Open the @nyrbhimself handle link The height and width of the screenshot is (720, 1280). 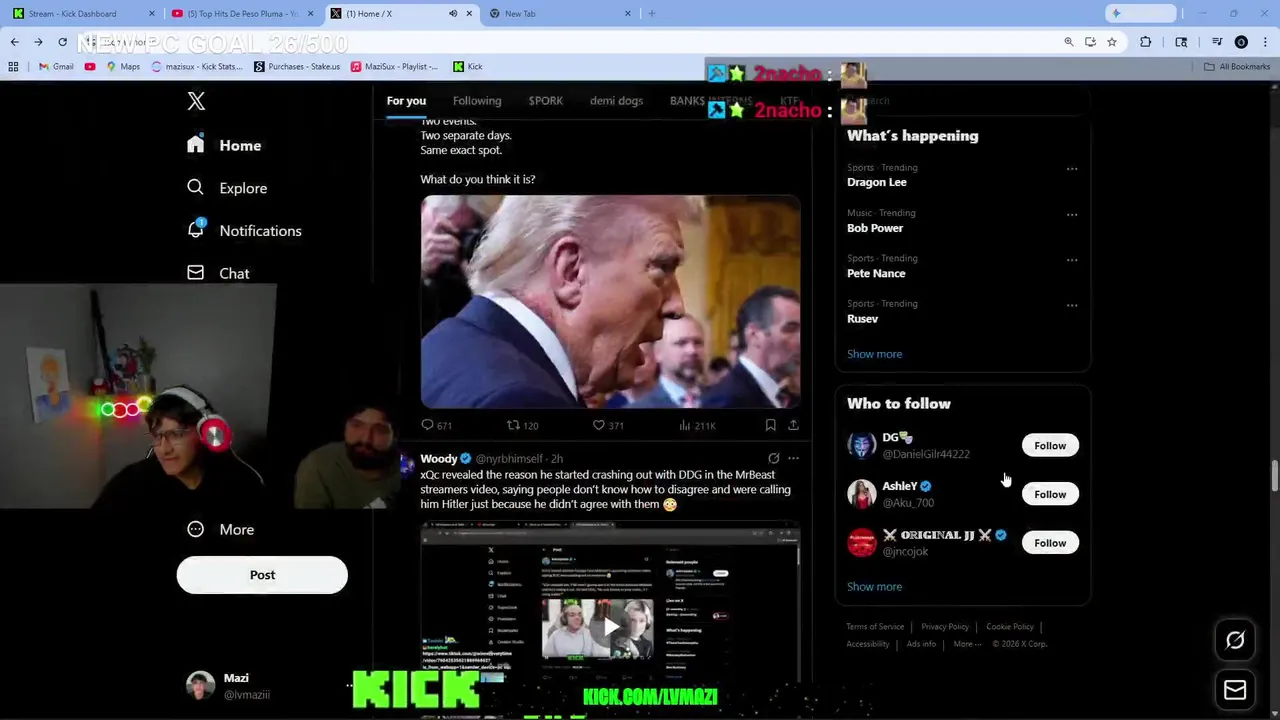pos(509,458)
